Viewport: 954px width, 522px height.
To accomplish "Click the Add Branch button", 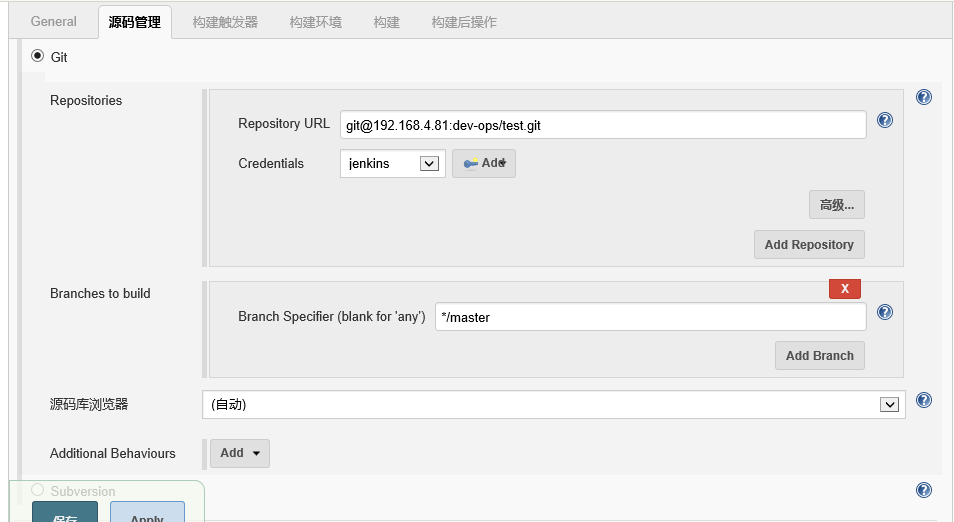I will [x=820, y=356].
